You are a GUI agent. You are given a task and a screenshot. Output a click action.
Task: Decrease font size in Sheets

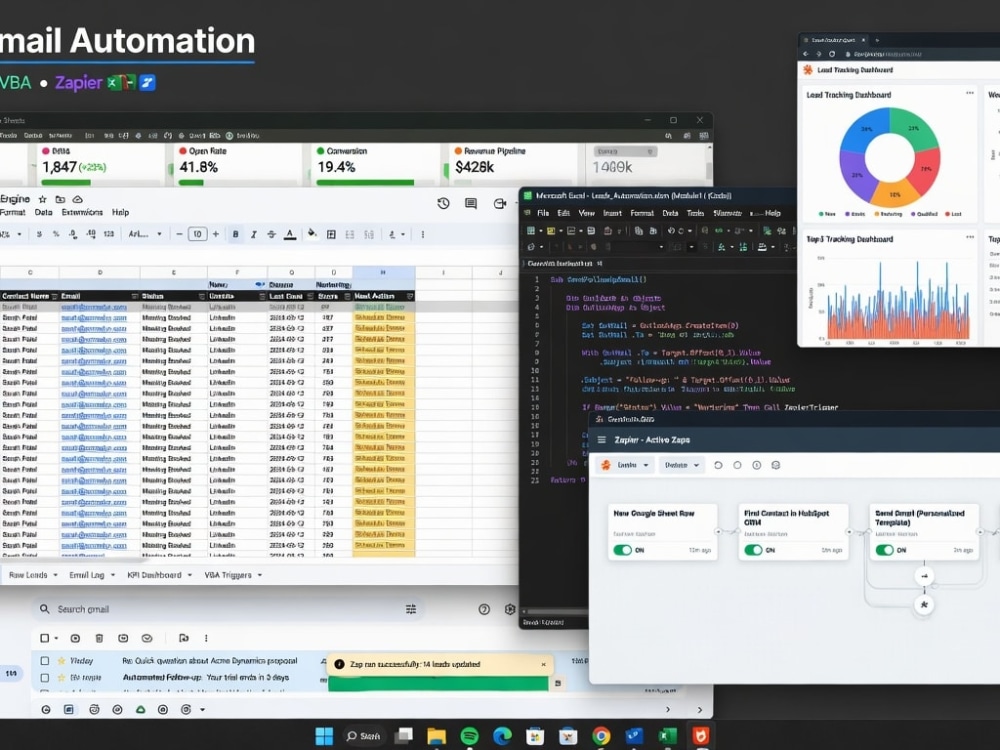179,235
